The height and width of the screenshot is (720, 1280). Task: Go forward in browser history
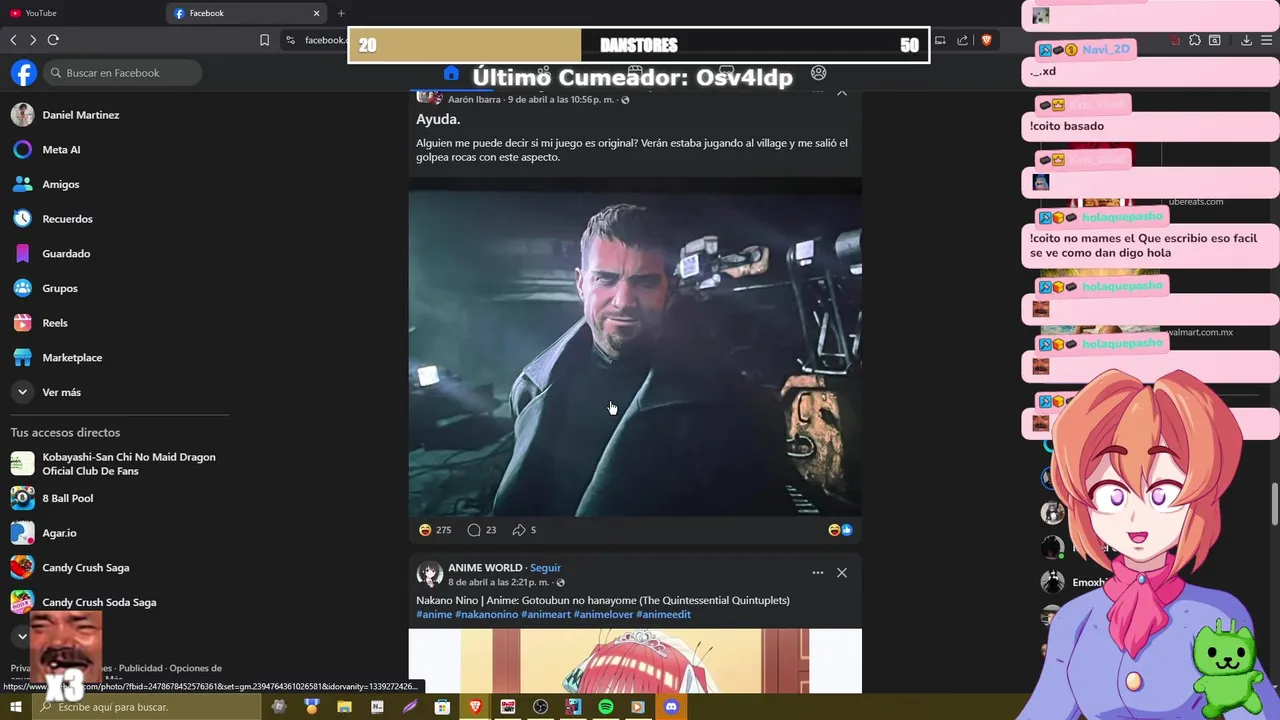[x=33, y=40]
